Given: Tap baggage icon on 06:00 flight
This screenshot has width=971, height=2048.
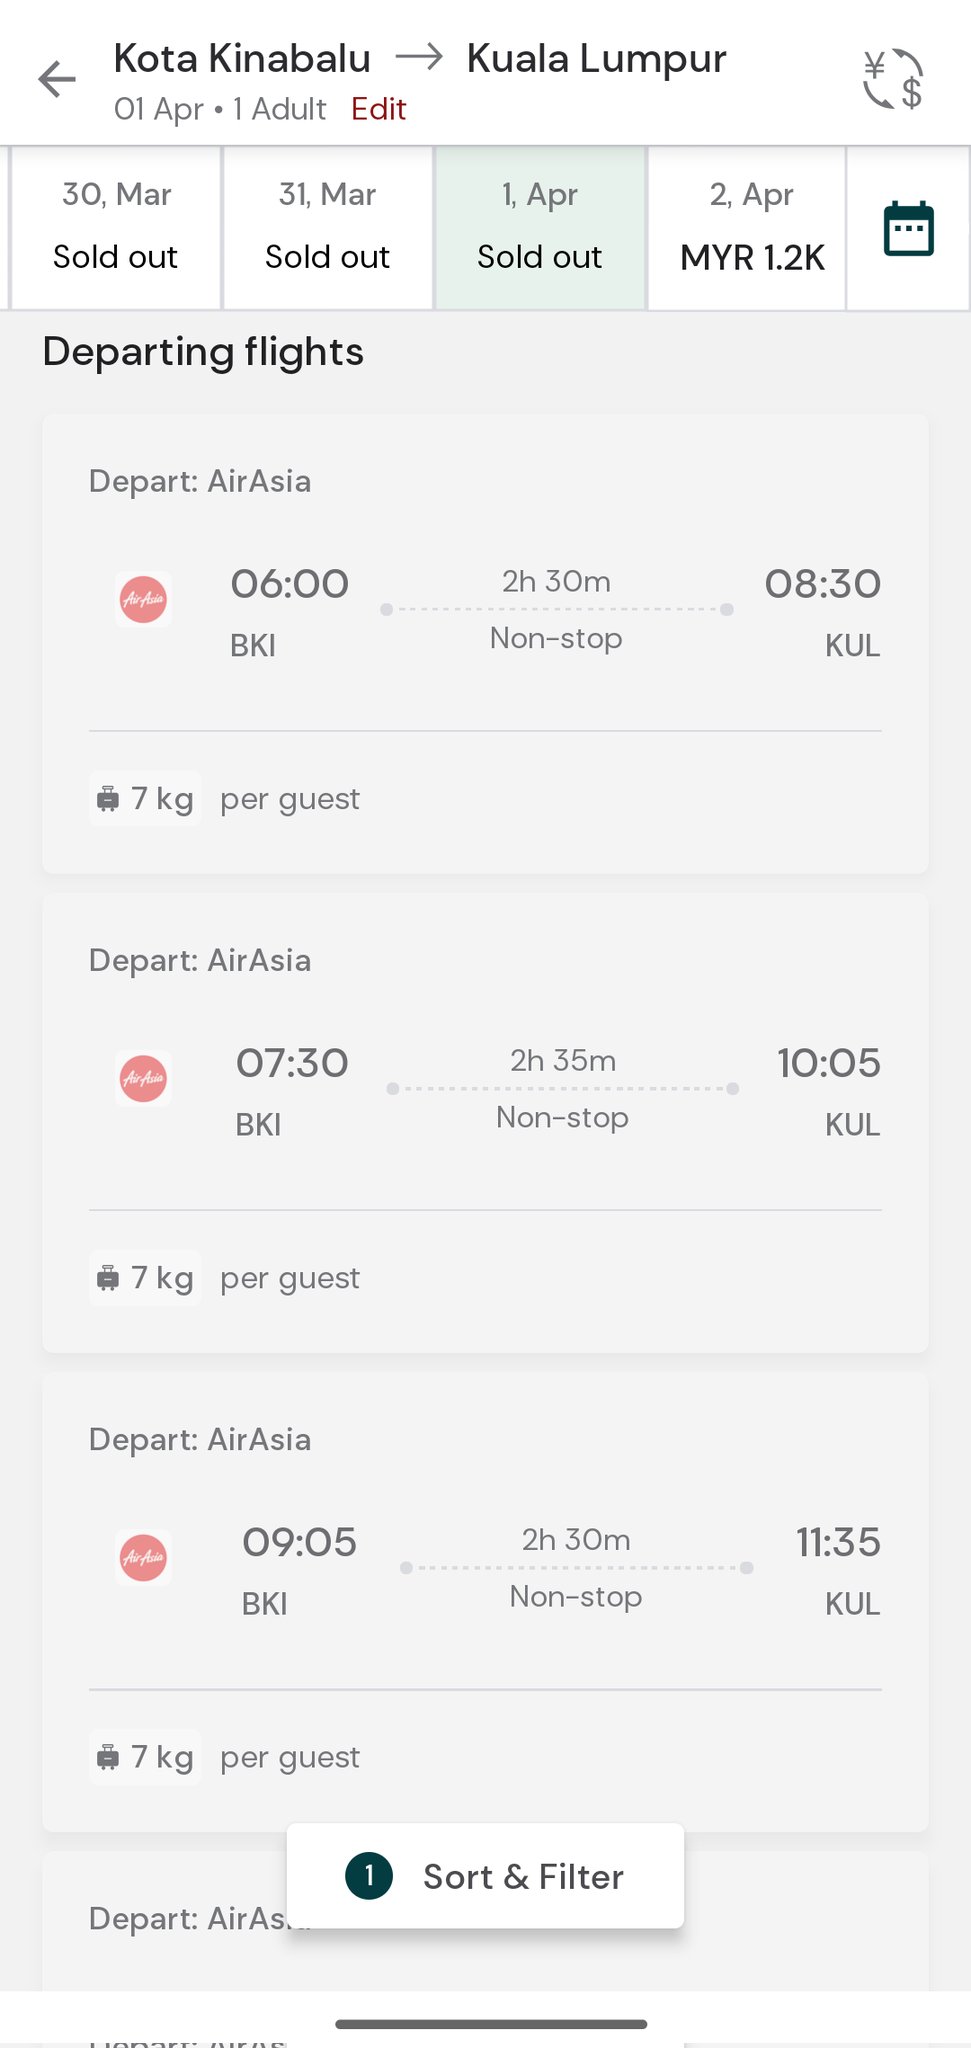Looking at the screenshot, I should (108, 799).
